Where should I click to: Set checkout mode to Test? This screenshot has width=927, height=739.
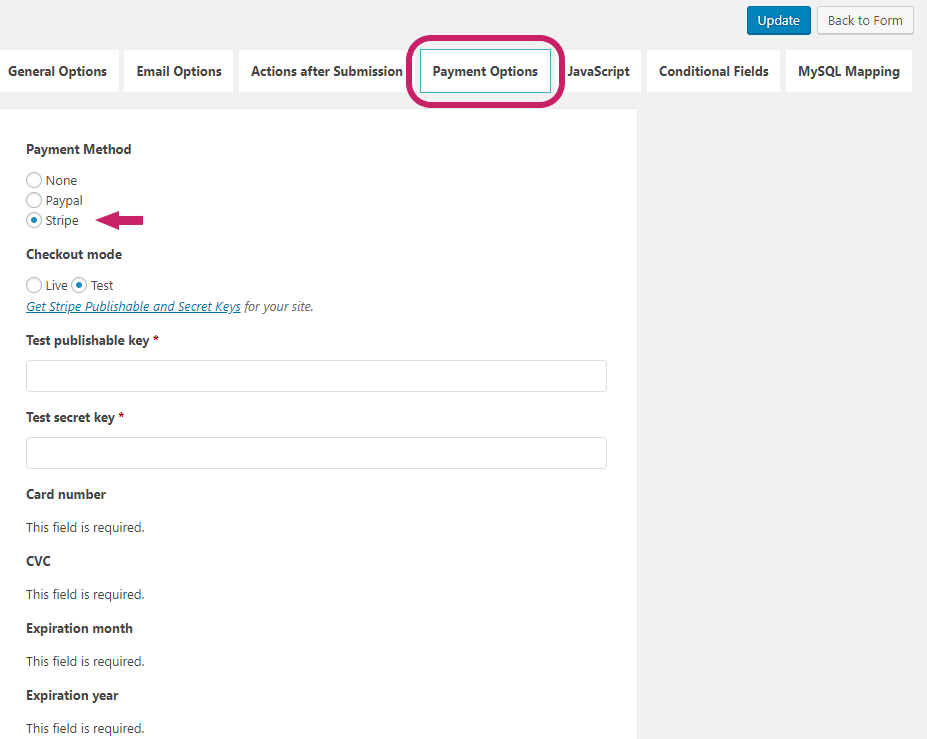pos(79,285)
